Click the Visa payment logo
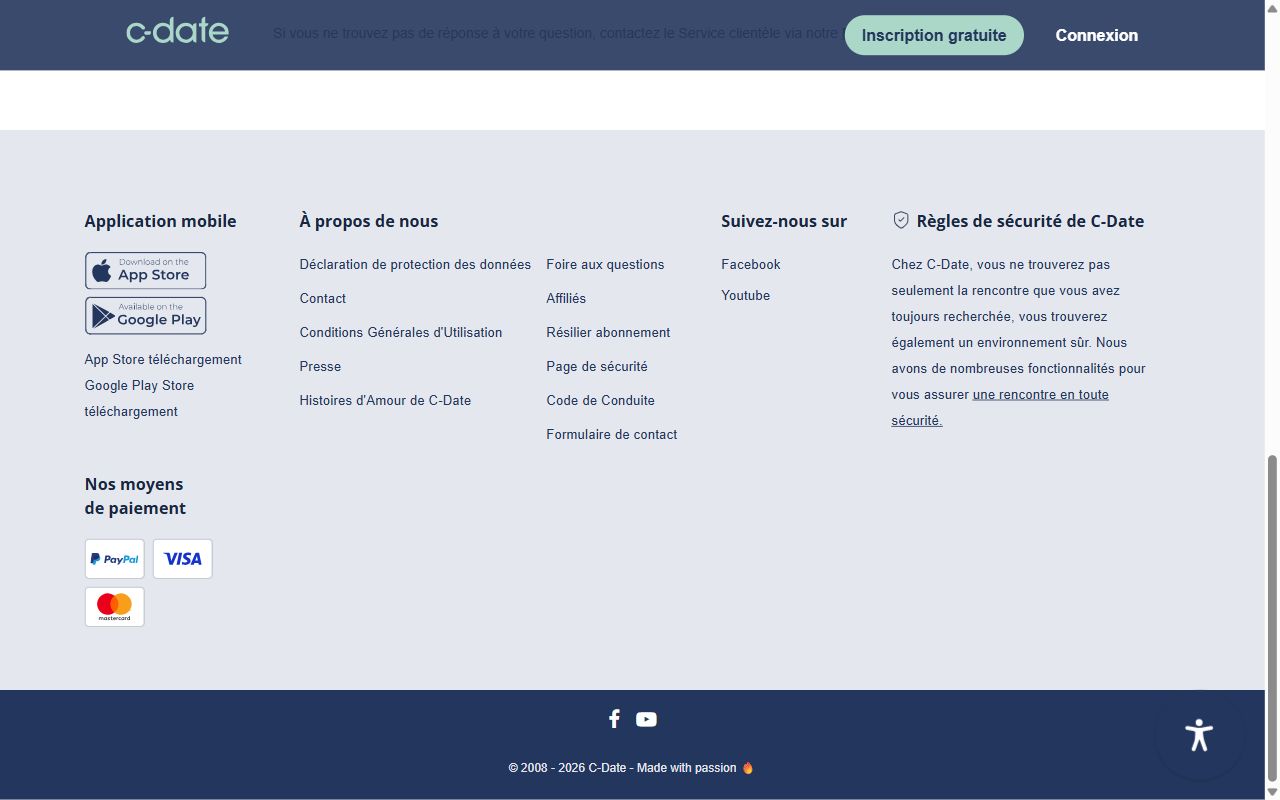 pyautogui.click(x=182, y=559)
